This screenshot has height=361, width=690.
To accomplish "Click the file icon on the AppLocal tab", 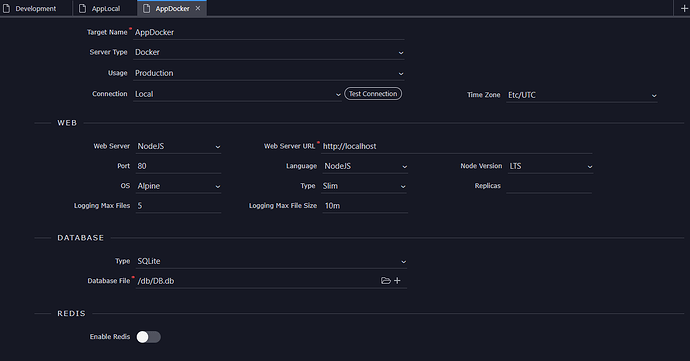I will [x=82, y=8].
